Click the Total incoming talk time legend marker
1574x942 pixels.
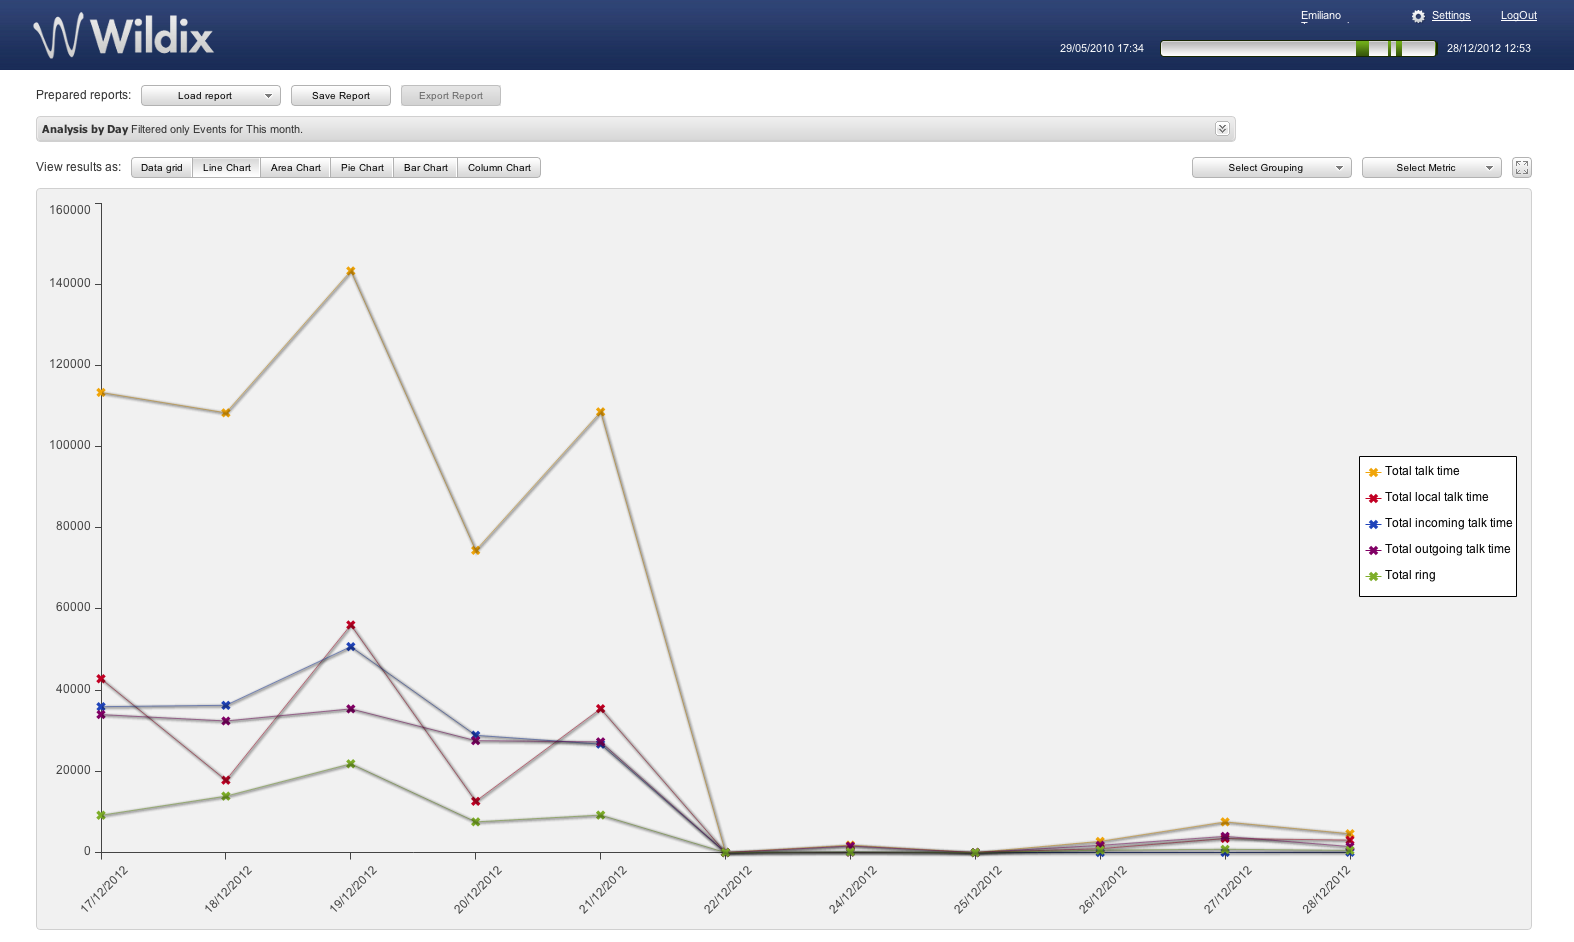(1374, 524)
